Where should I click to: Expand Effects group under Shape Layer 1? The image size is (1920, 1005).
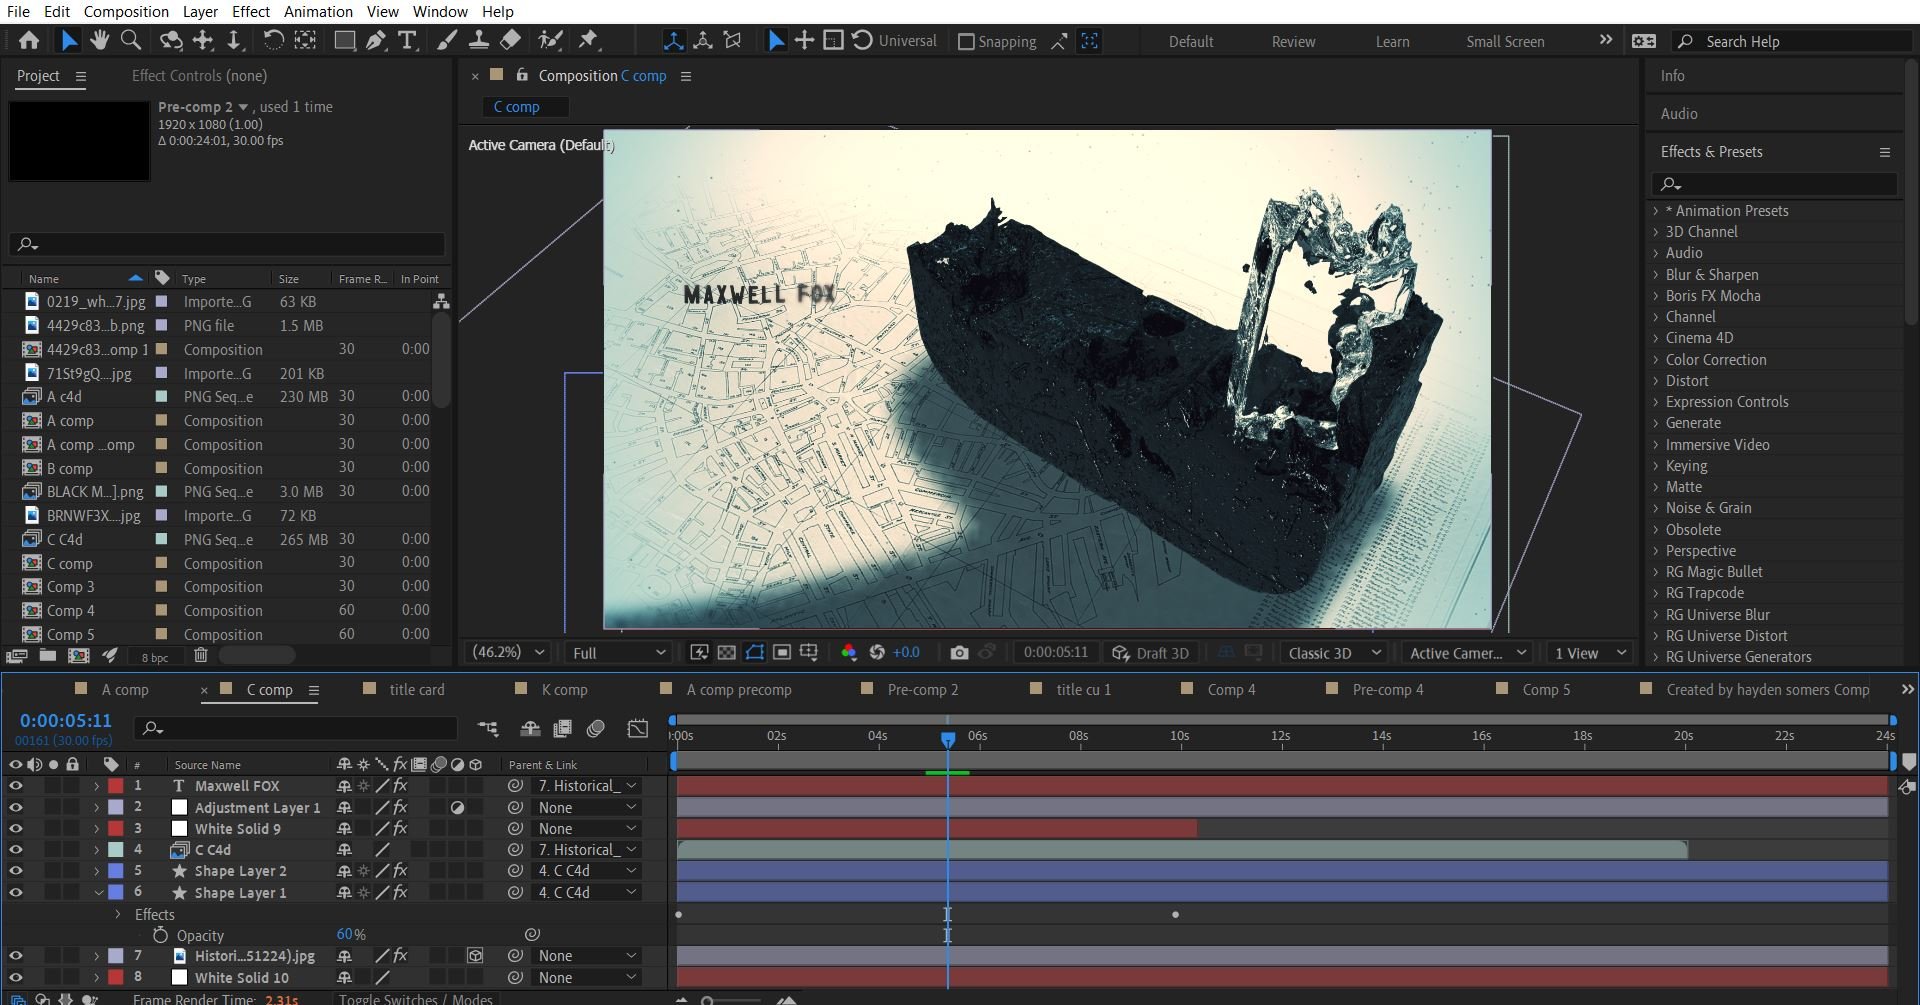(118, 914)
